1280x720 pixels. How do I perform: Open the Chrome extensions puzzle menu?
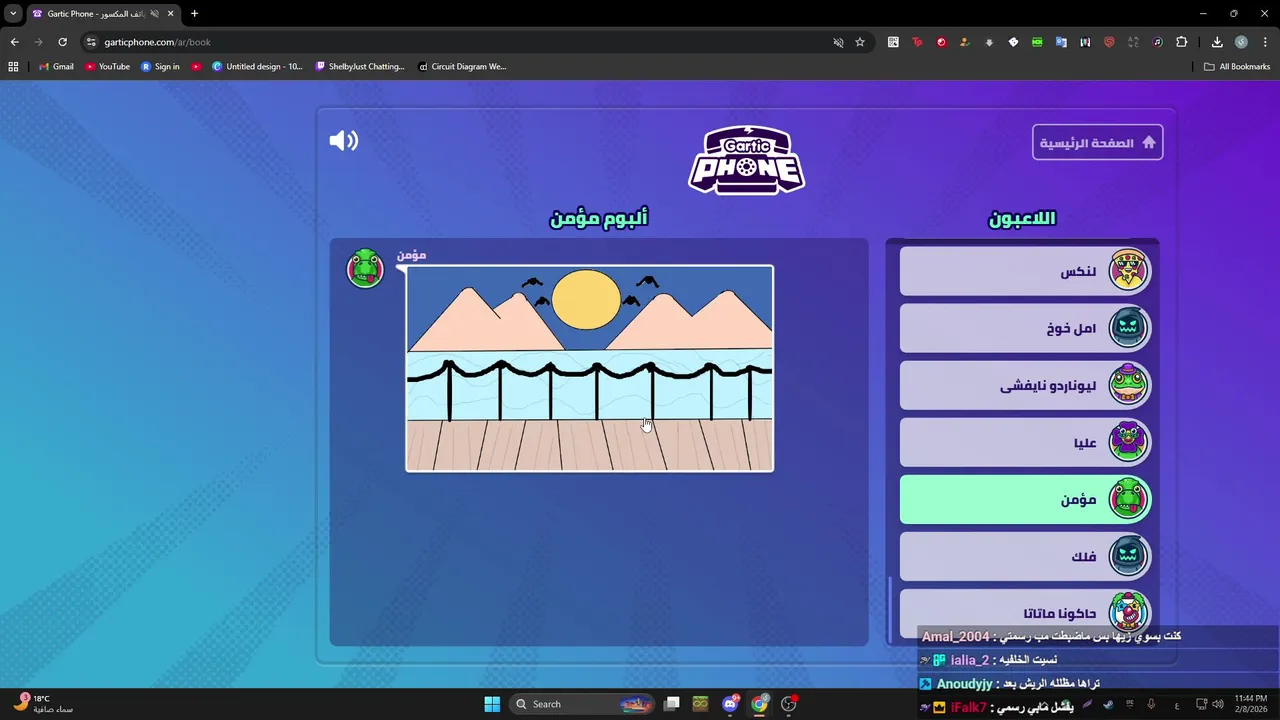pyautogui.click(x=1182, y=42)
